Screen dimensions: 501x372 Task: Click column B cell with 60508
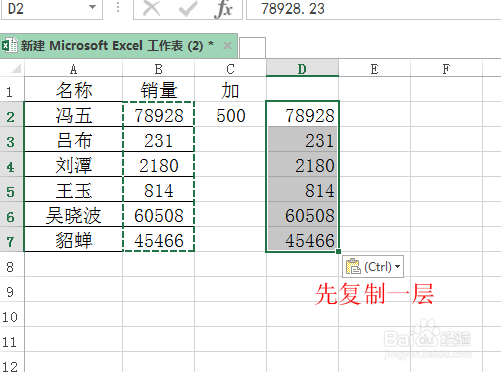tap(159, 214)
